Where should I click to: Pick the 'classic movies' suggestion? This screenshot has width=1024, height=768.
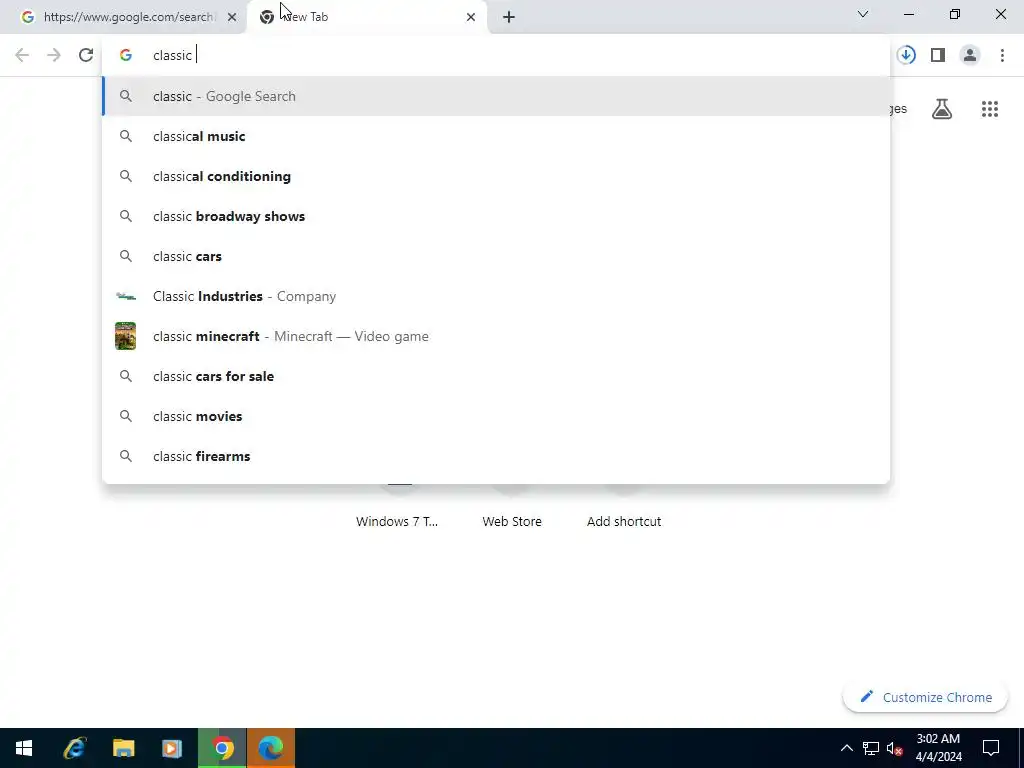[x=496, y=416]
